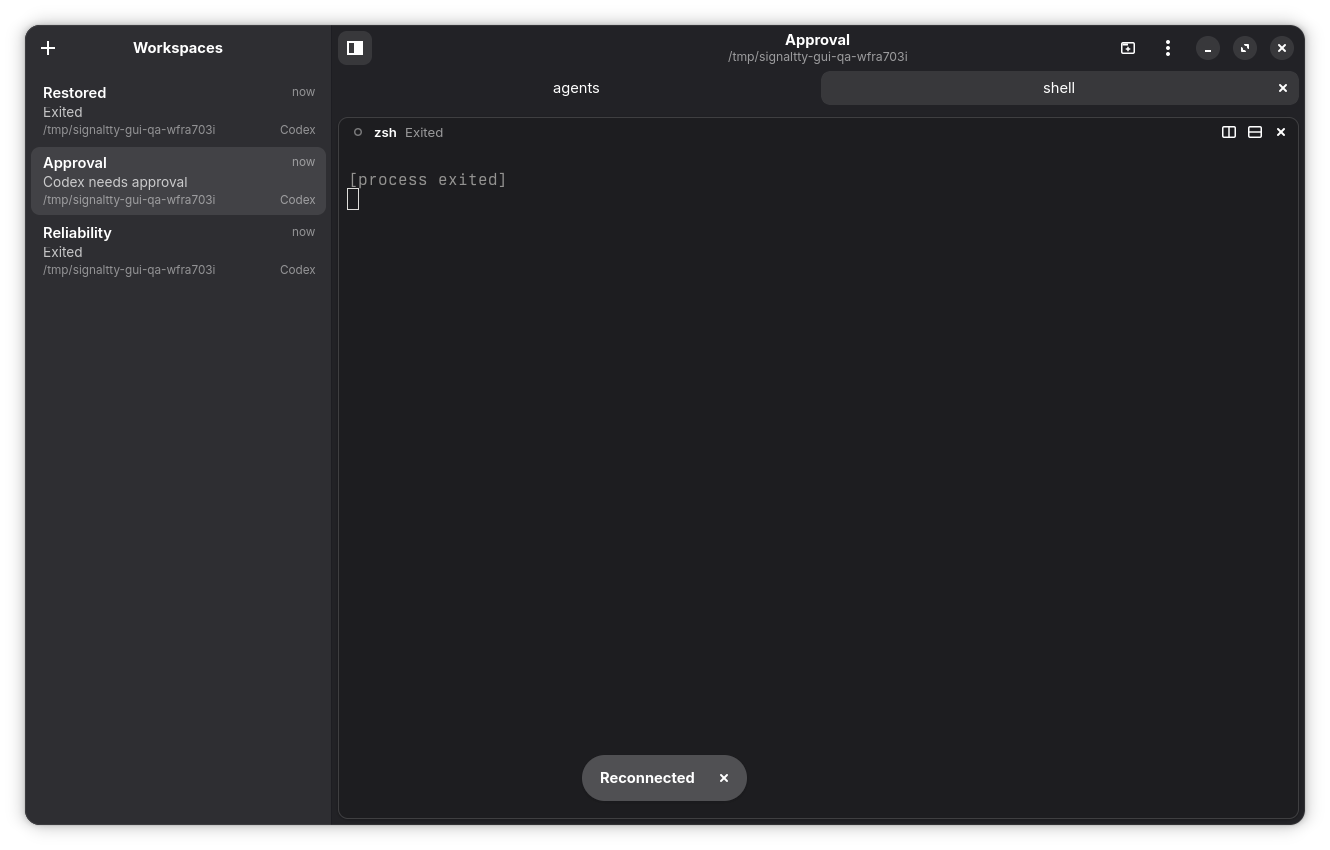The width and height of the screenshot is (1330, 850).
Task: Click the Codex label in Reliability row
Action: pyautogui.click(x=297, y=270)
